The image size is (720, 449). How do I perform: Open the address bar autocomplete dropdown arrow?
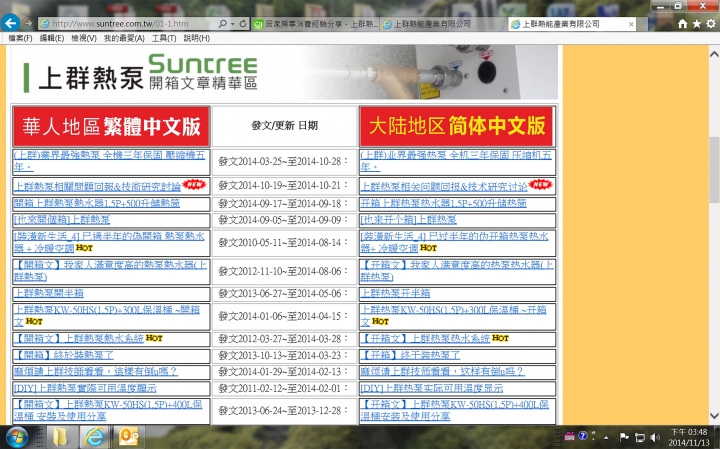[233, 23]
